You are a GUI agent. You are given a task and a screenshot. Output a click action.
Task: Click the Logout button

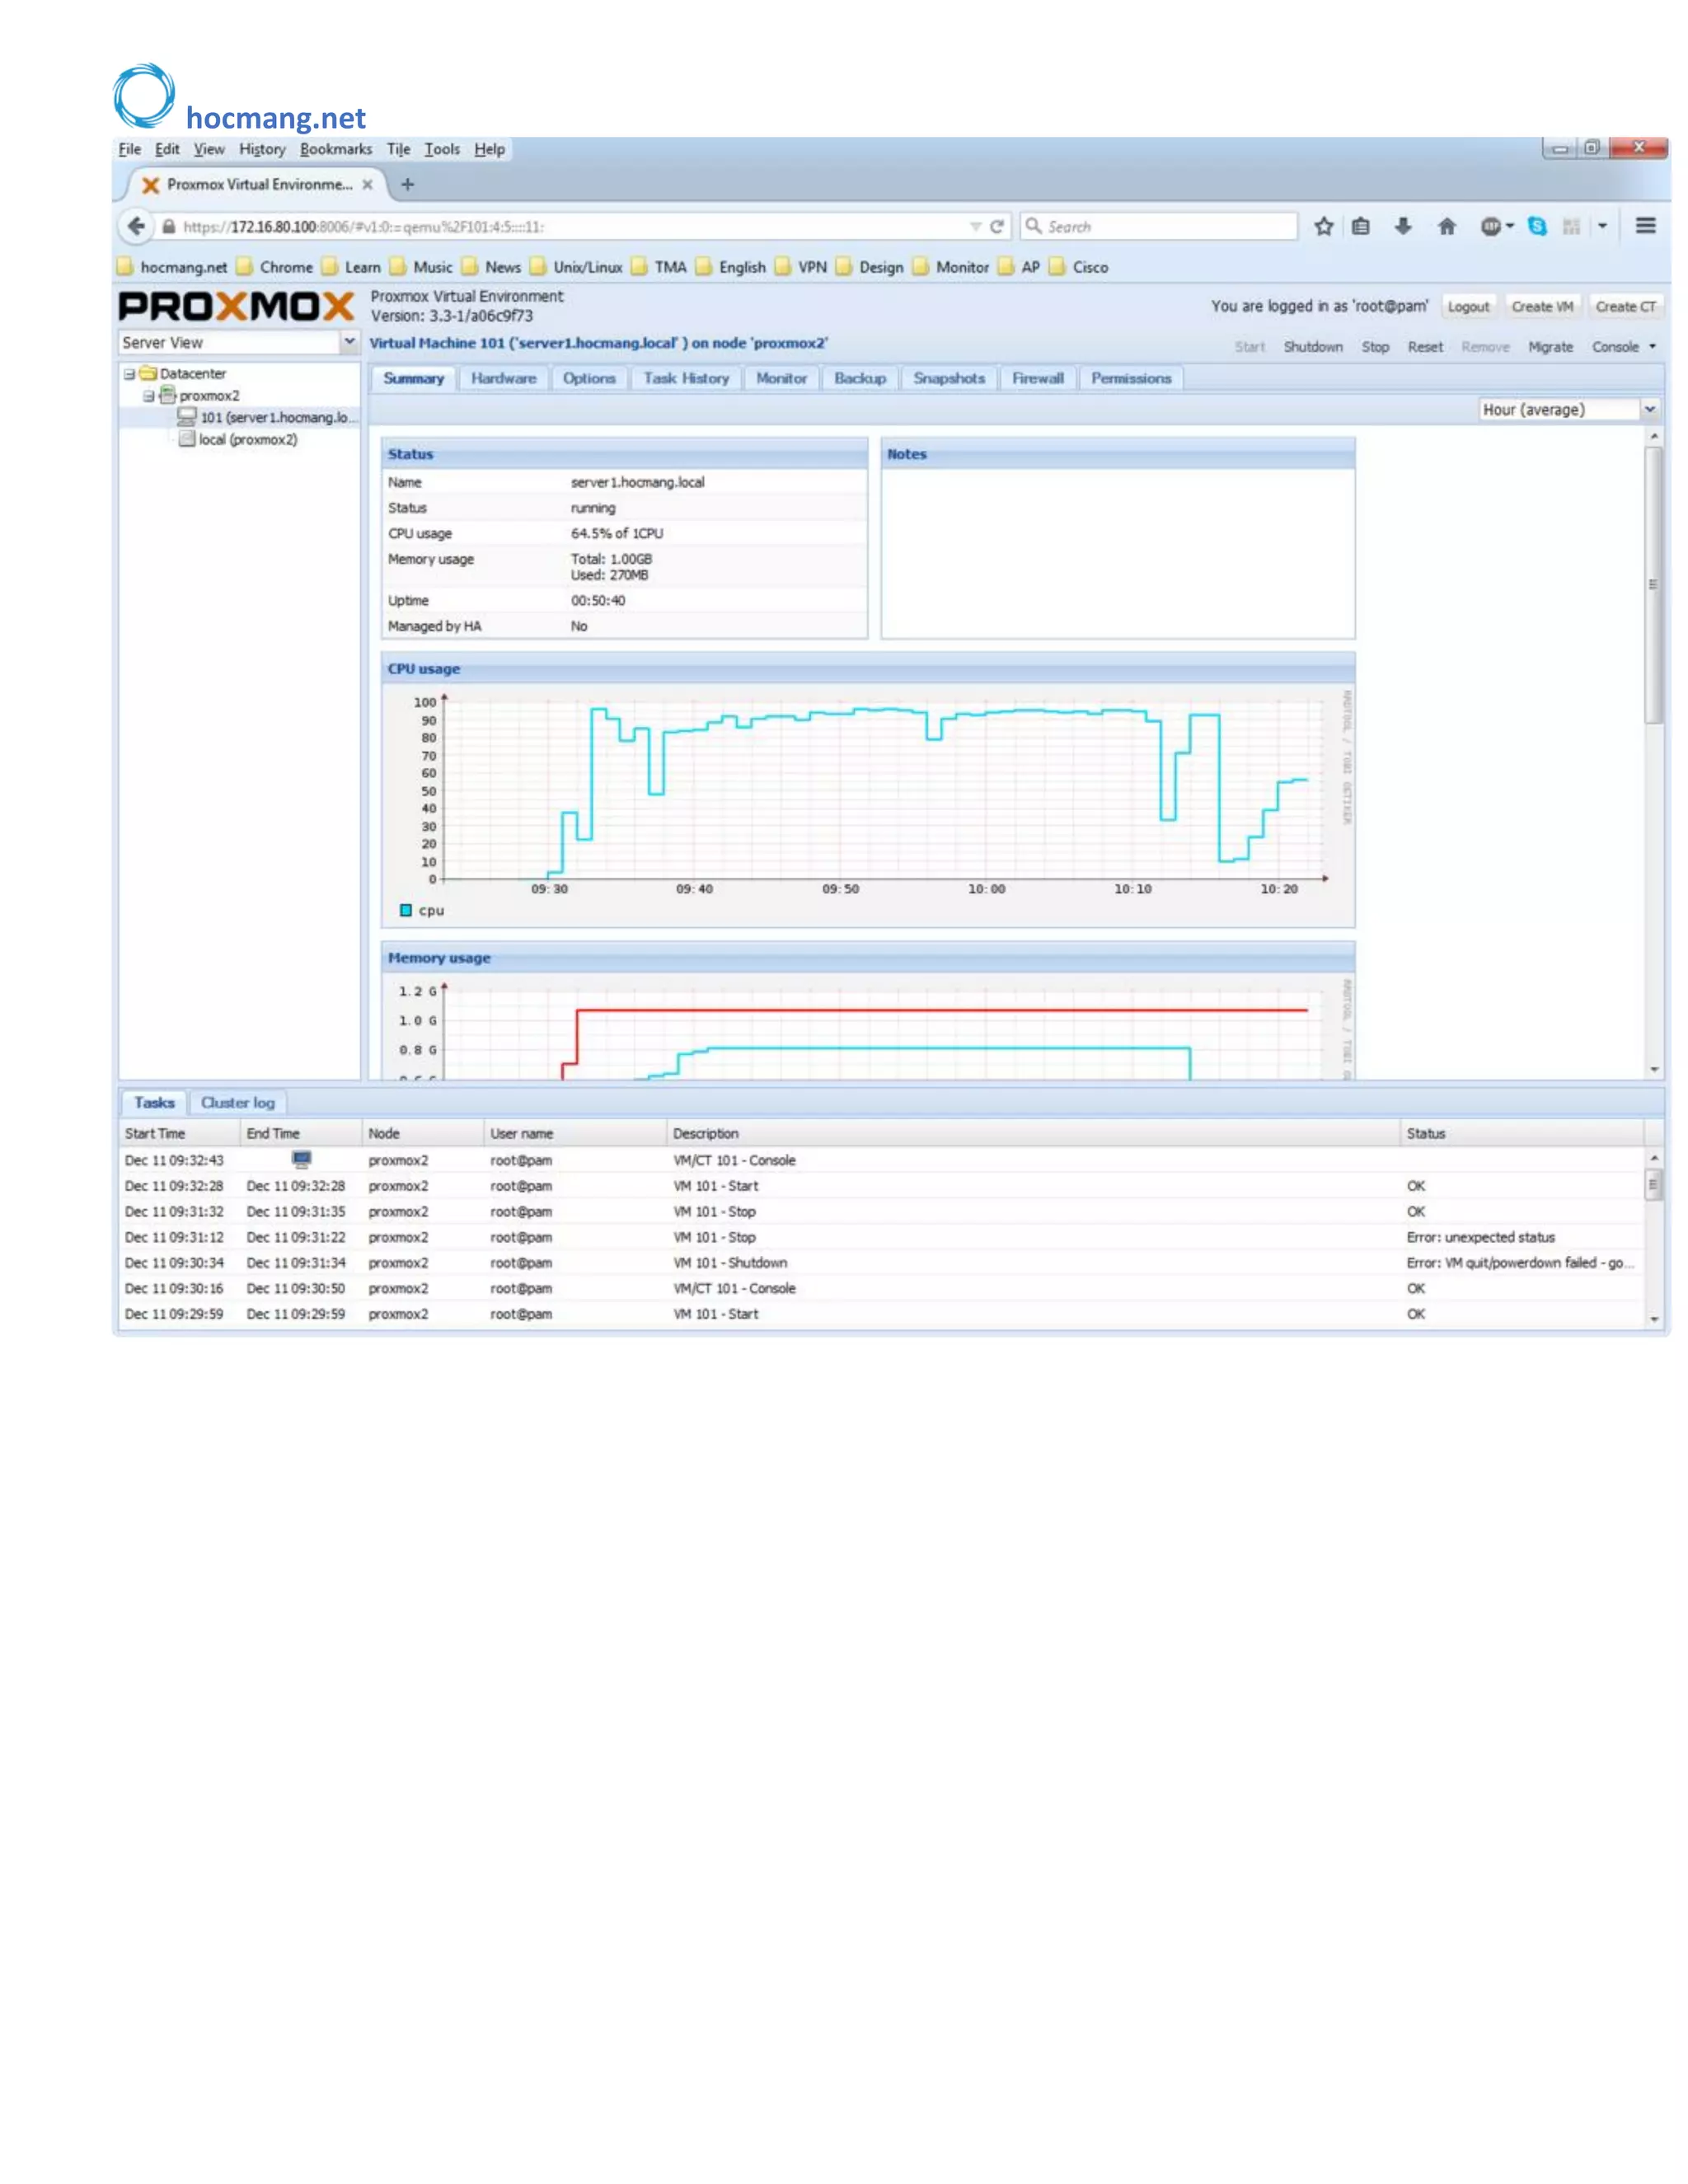[x=1468, y=307]
